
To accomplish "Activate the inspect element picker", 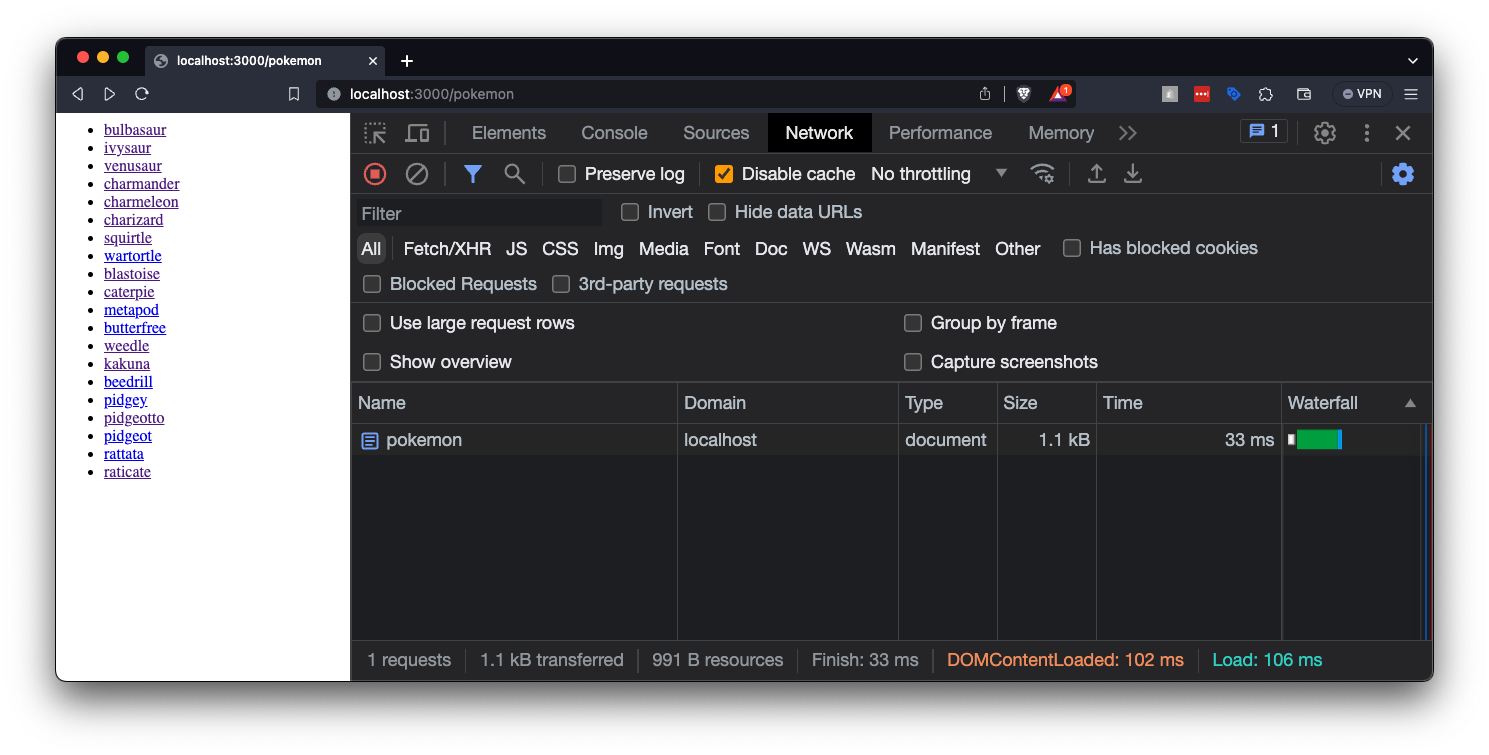I will pos(375,133).
